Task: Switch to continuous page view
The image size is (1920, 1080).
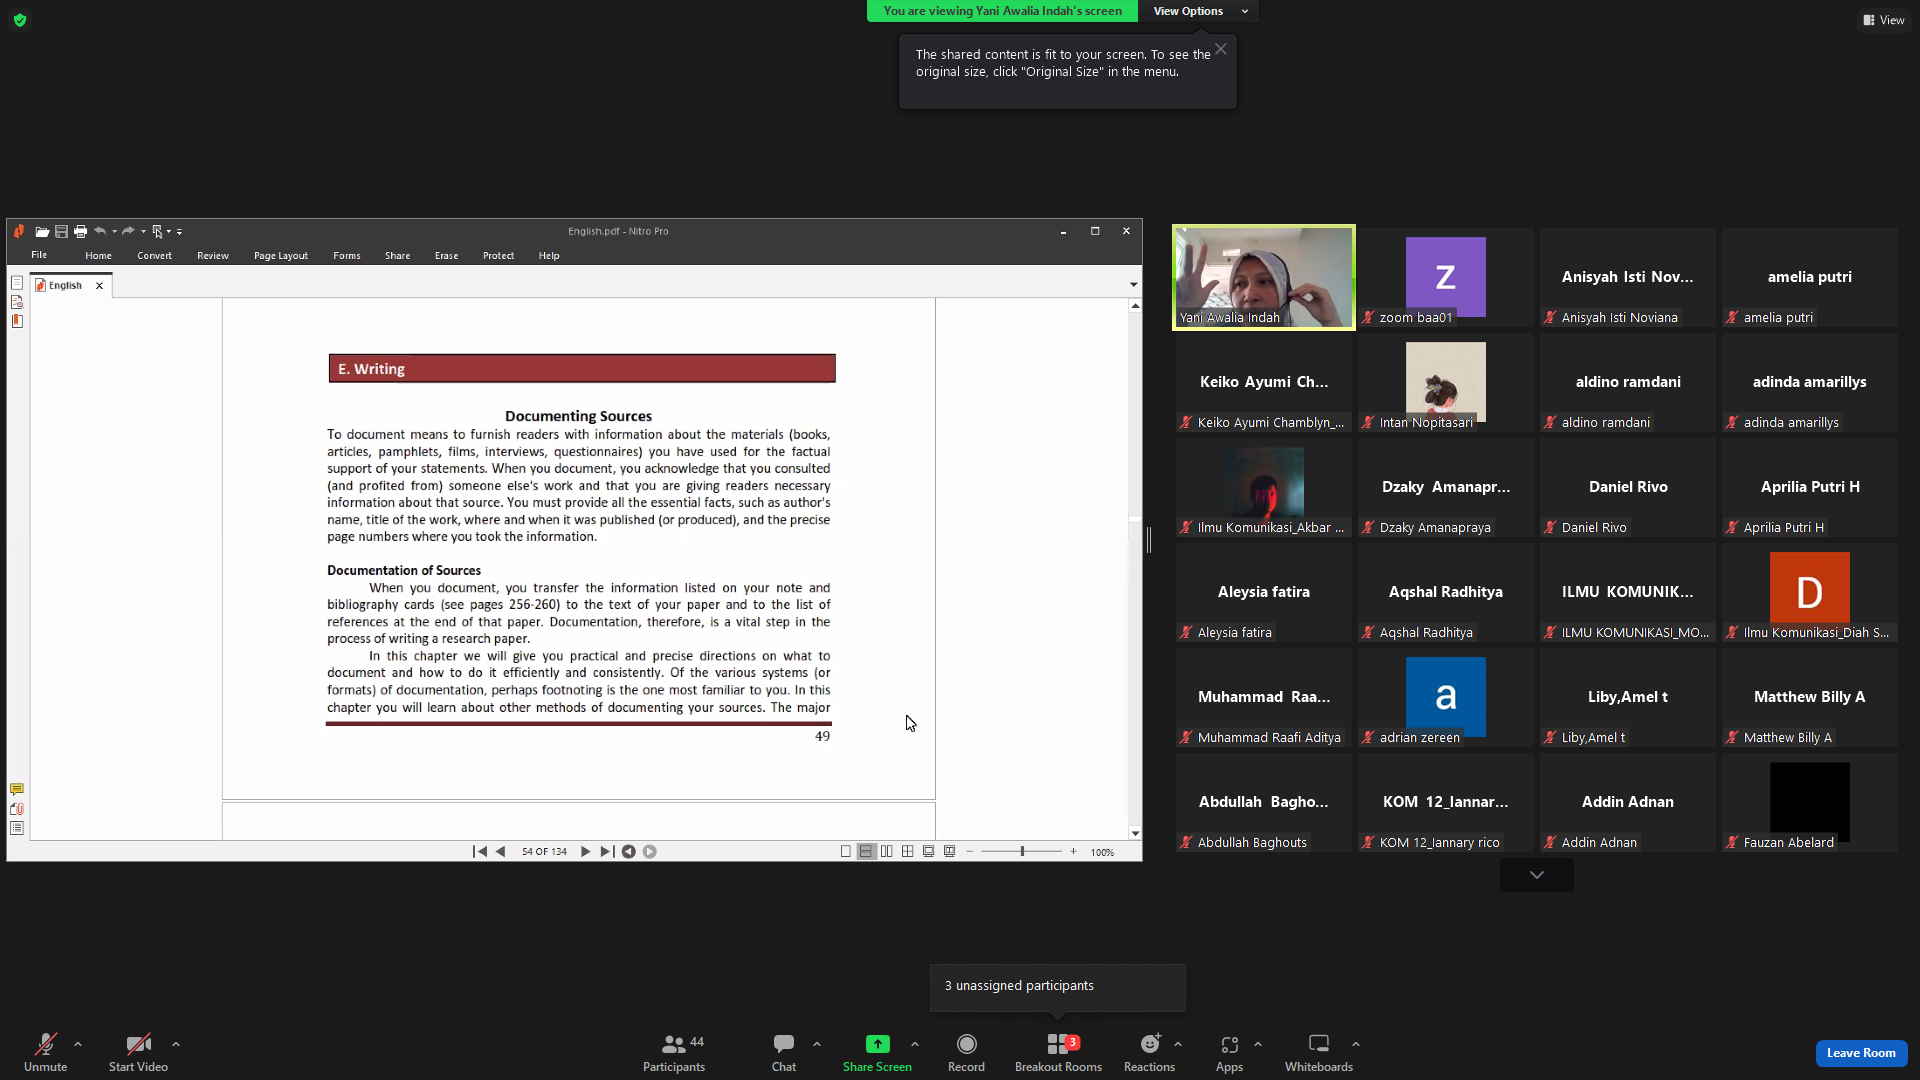Action: [x=866, y=852]
